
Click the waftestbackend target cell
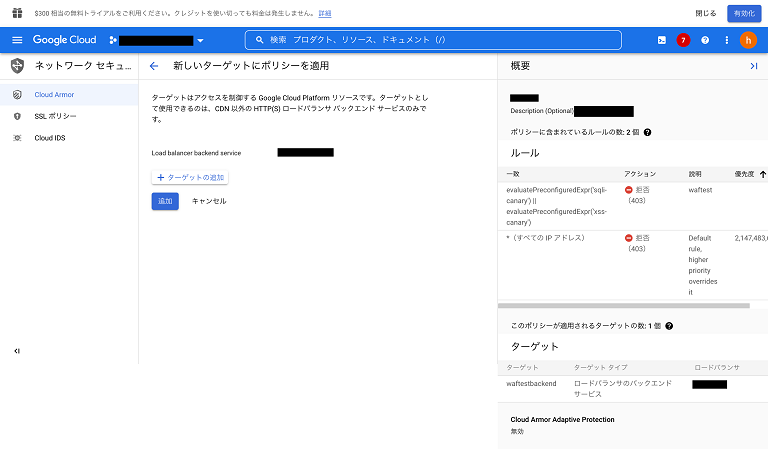pos(531,383)
